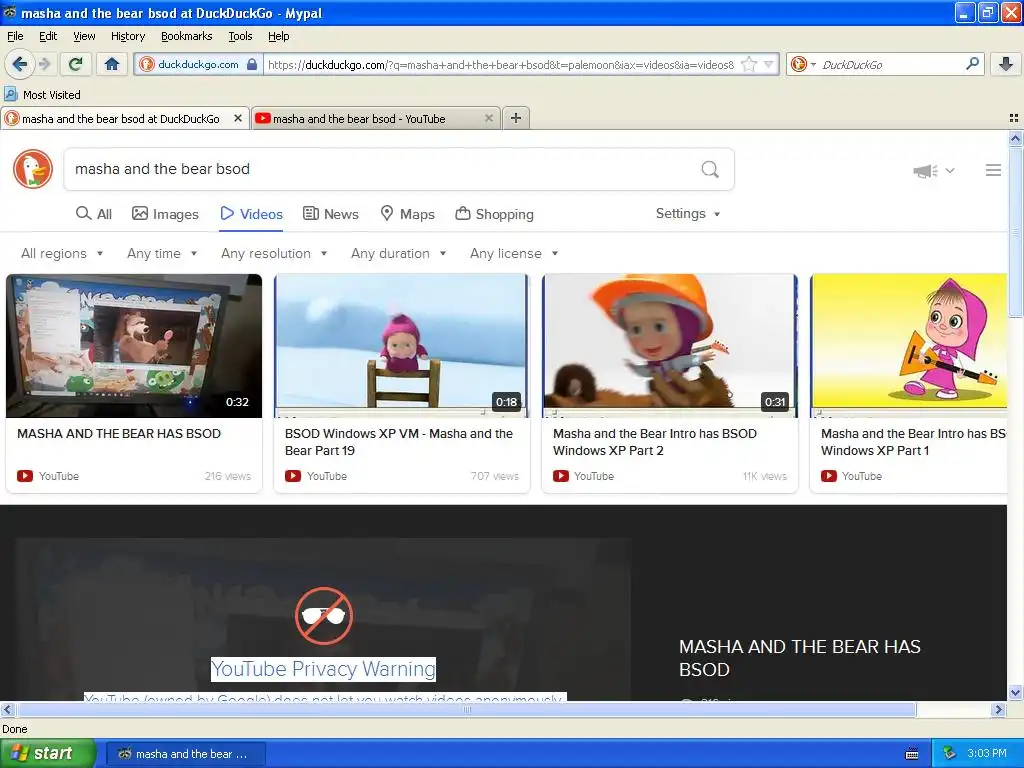Open the File menu
Image resolution: width=1024 pixels, height=768 pixels.
(x=15, y=36)
